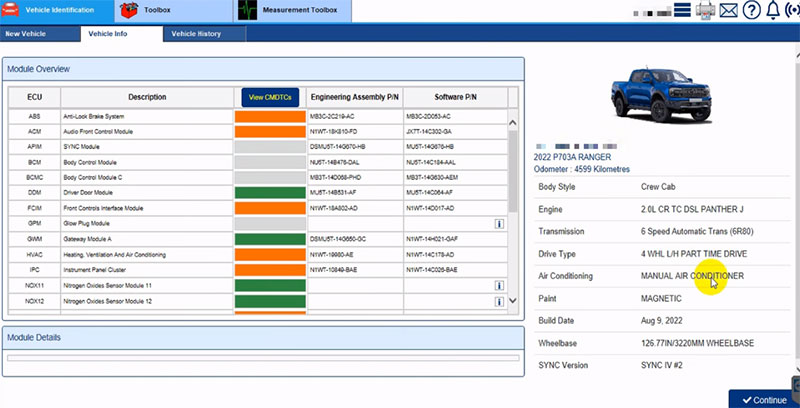Click the info icon in Glow Plug Module row
The height and width of the screenshot is (408, 800).
[x=499, y=224]
